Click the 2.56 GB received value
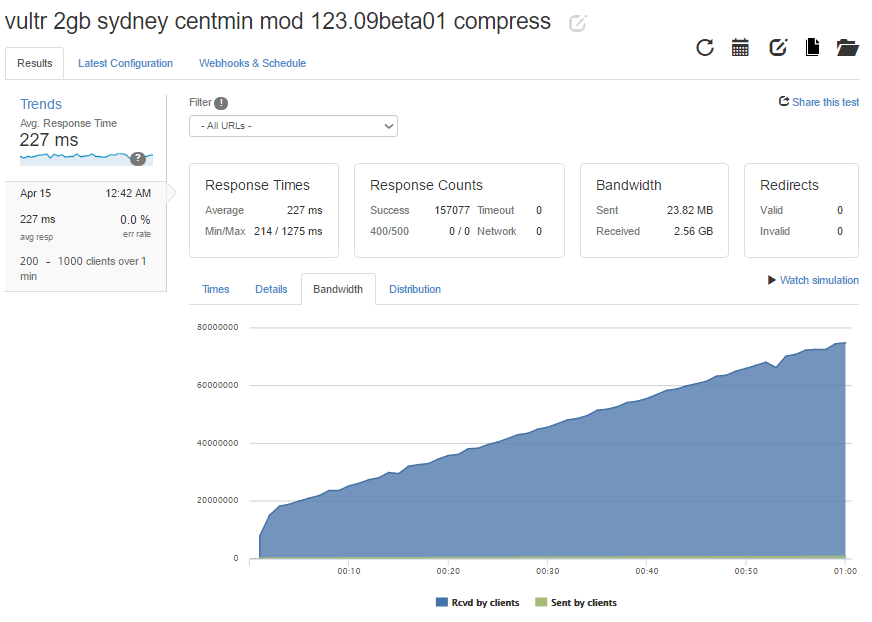The height and width of the screenshot is (622, 872). (x=693, y=231)
